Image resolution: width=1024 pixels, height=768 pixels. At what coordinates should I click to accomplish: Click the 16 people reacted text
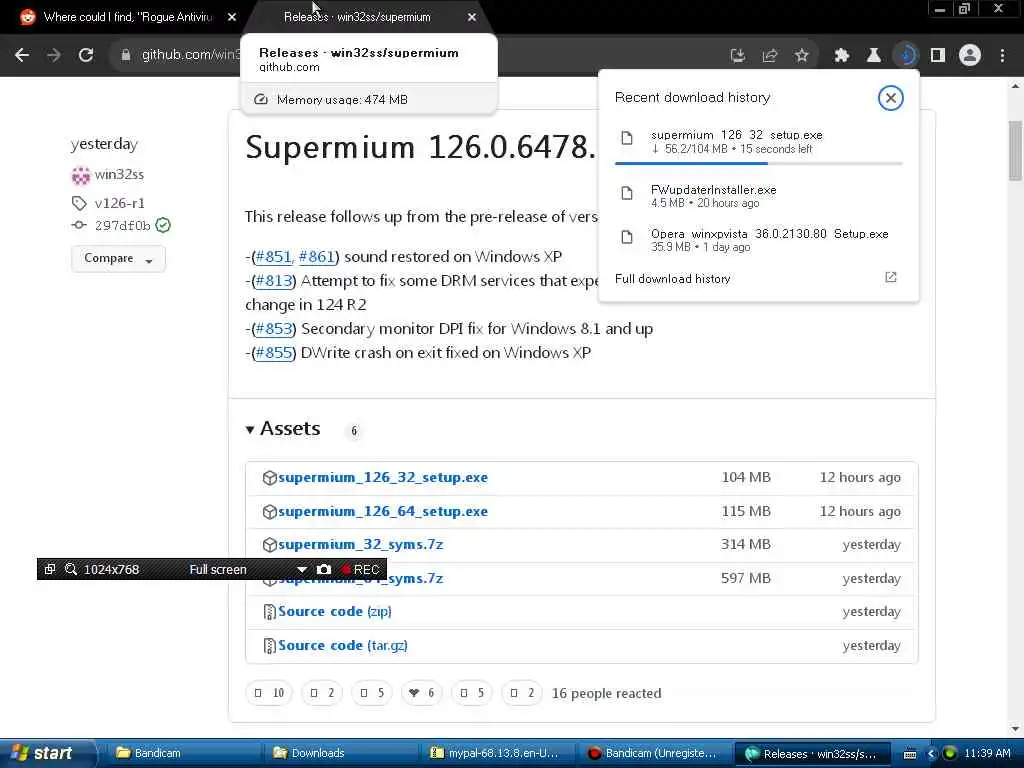[606, 694]
